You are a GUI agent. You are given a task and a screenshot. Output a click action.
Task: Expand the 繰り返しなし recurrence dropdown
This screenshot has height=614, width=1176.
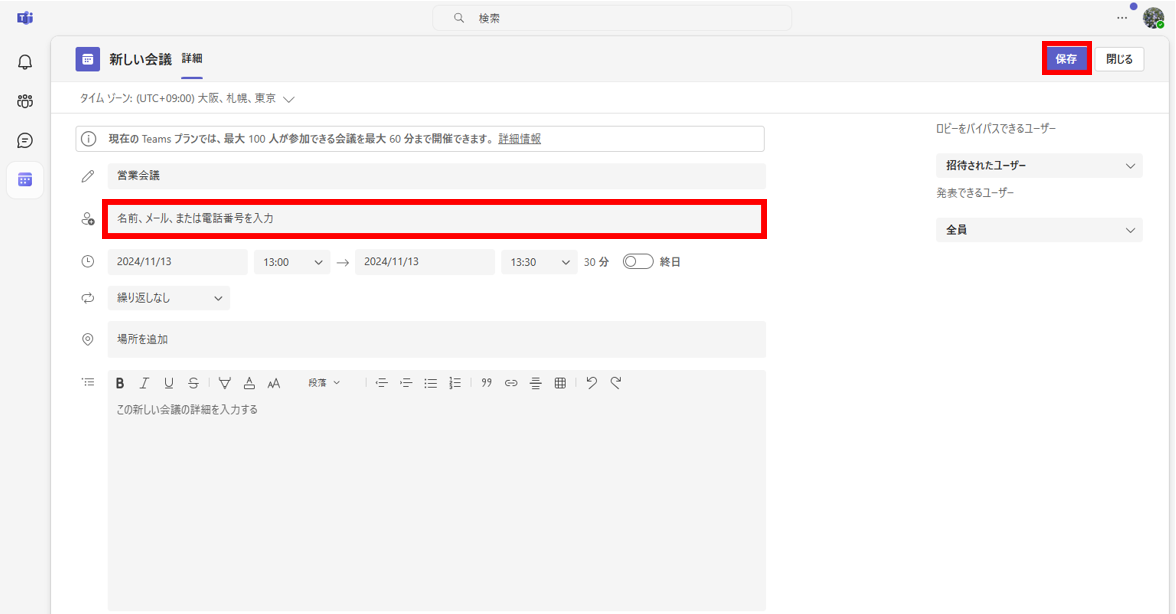point(169,298)
